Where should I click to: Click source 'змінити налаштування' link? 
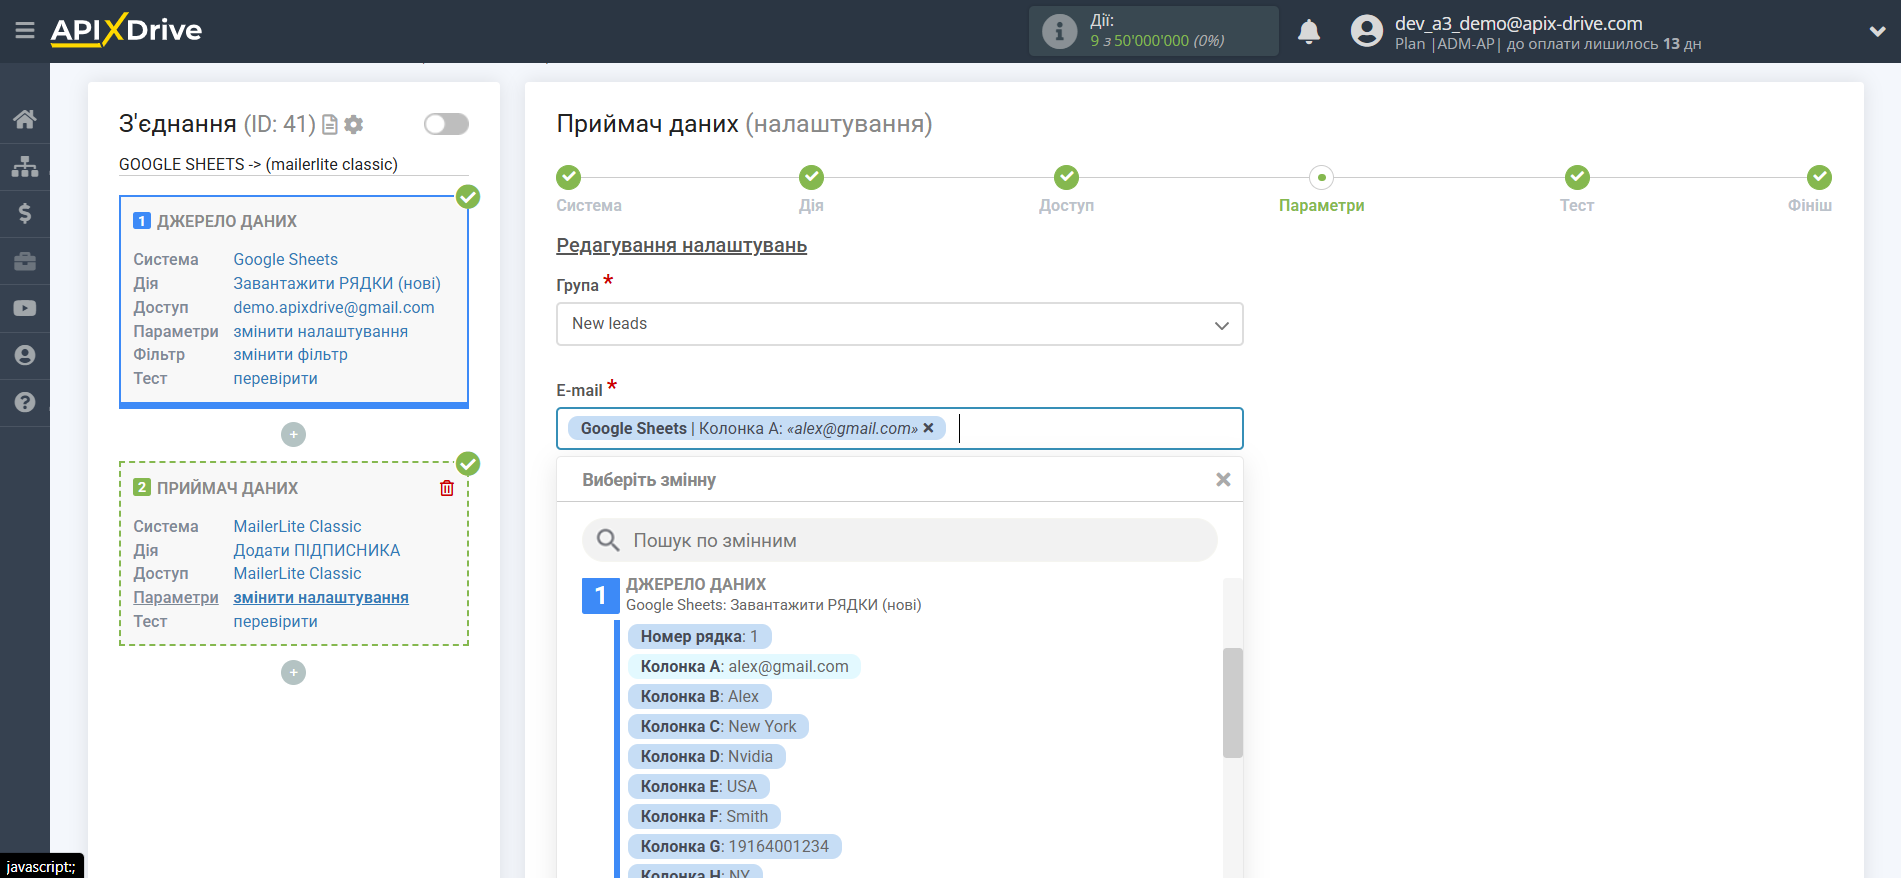(320, 331)
